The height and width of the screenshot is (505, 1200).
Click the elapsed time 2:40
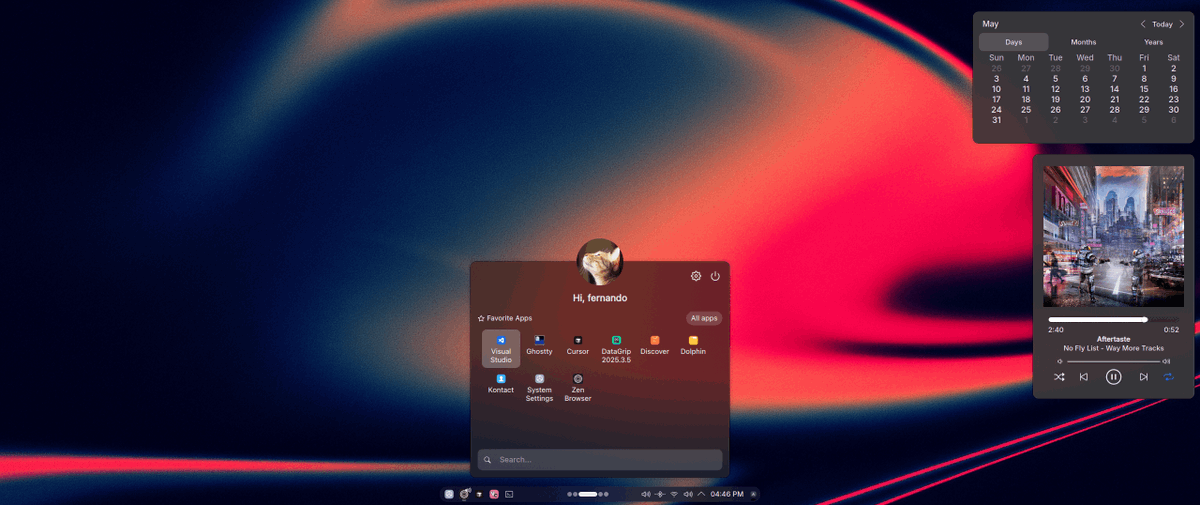[1056, 329]
